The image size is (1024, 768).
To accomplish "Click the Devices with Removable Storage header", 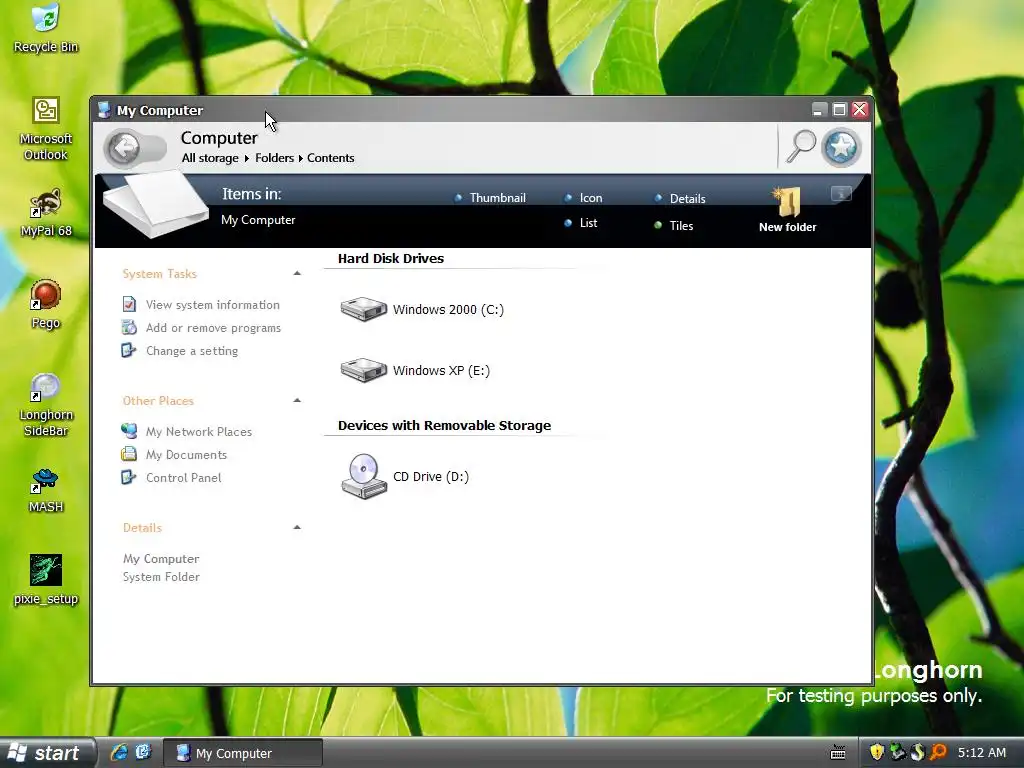I will click(444, 426).
